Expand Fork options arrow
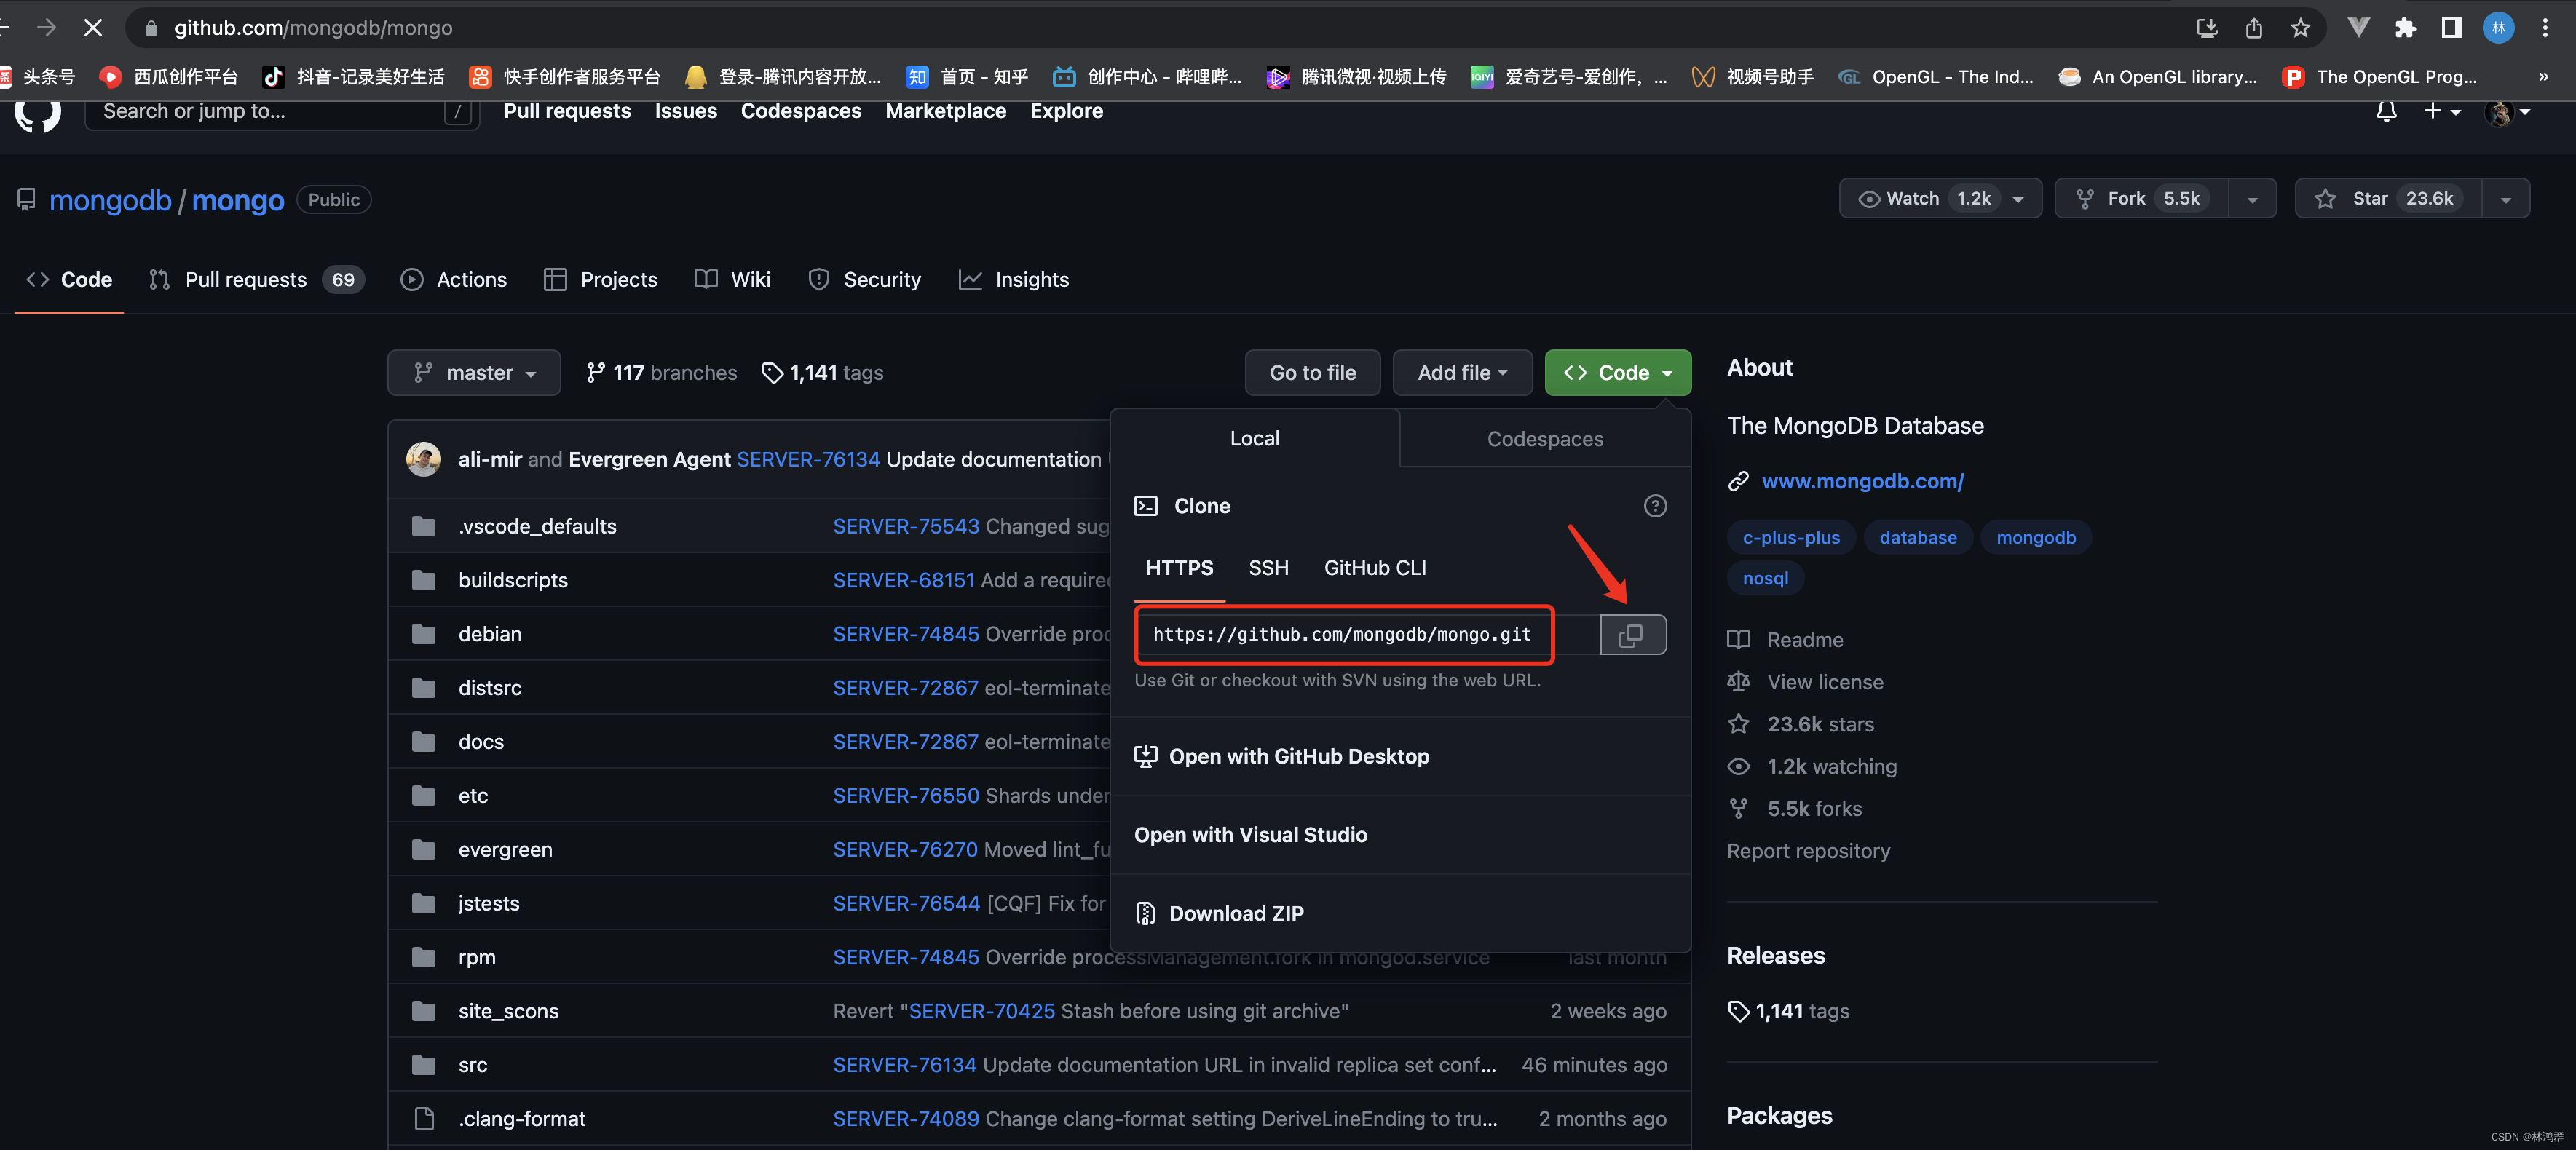Image resolution: width=2576 pixels, height=1150 pixels. 2252,199
